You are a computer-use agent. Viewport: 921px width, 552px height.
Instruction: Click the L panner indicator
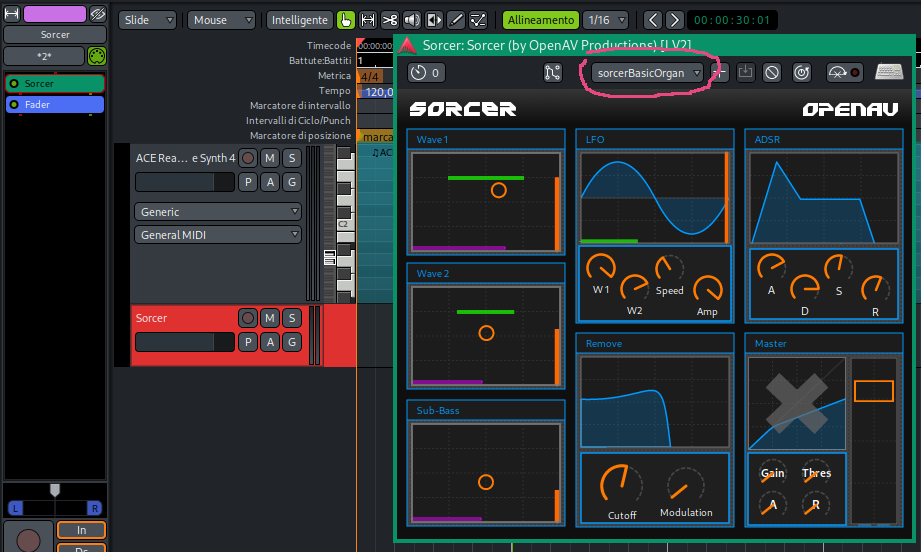click(15, 509)
